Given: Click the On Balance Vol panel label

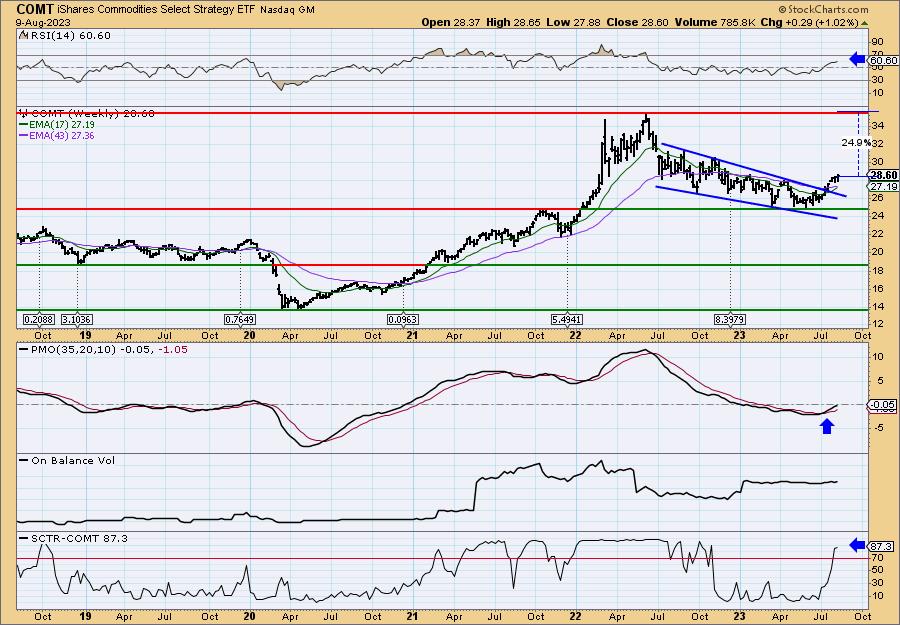Looking at the screenshot, I should click(72, 460).
